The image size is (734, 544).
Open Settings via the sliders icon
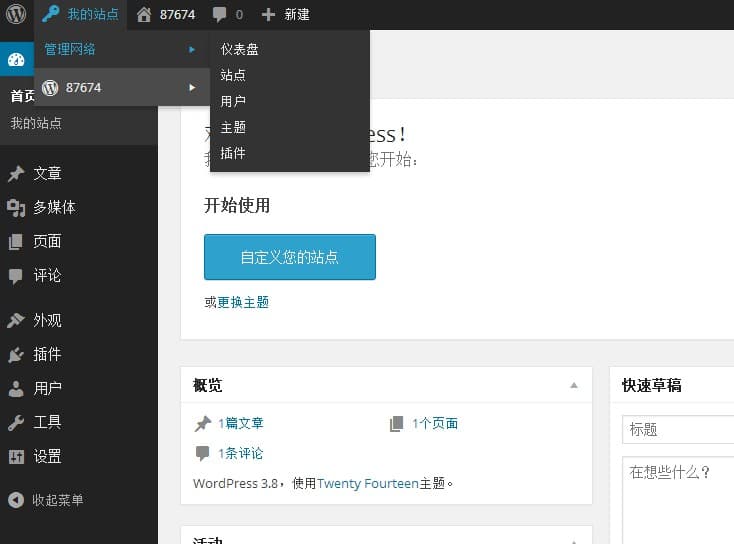(16, 457)
